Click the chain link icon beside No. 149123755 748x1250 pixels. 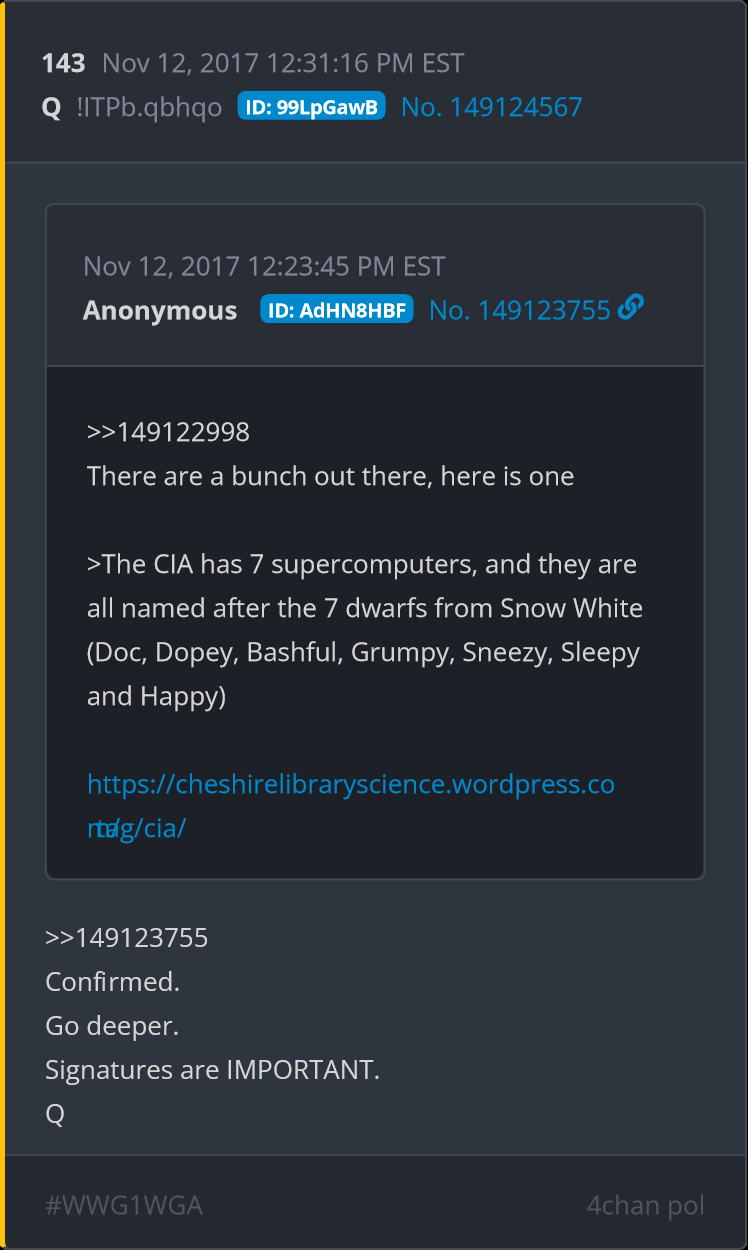(x=630, y=308)
